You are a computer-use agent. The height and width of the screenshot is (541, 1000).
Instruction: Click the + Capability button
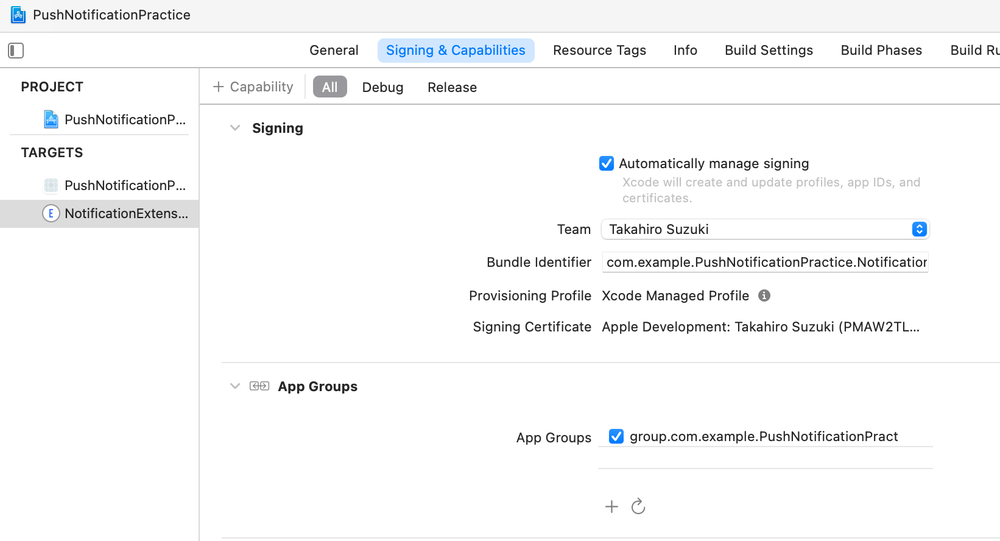253,87
